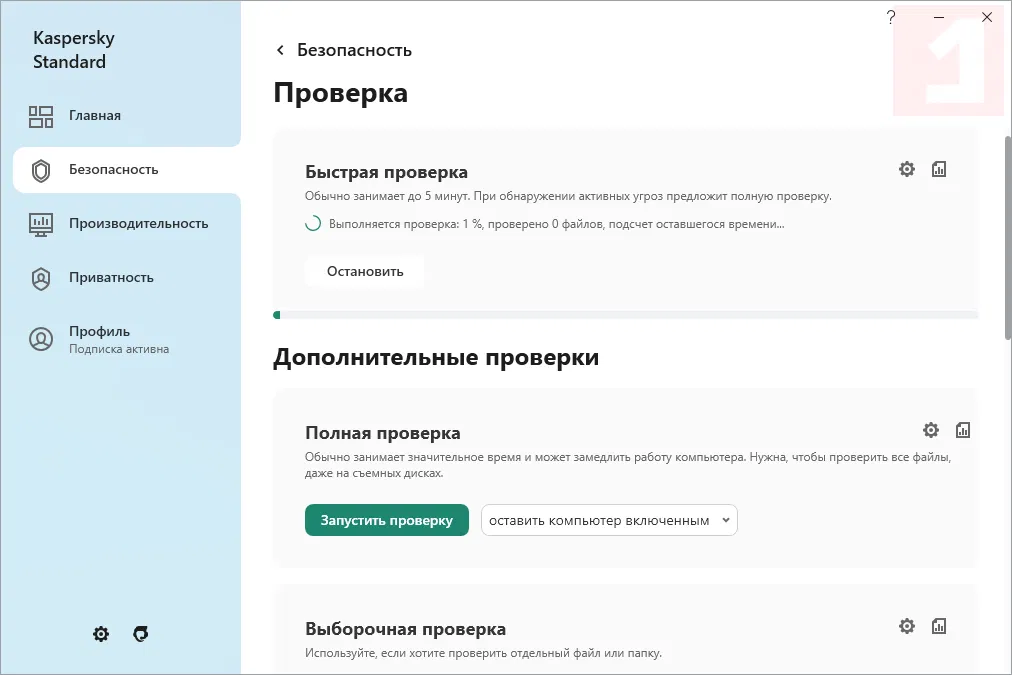Viewport: 1012px width, 675px height.
Task: Open settings for Выборочная проверка
Action: point(907,626)
